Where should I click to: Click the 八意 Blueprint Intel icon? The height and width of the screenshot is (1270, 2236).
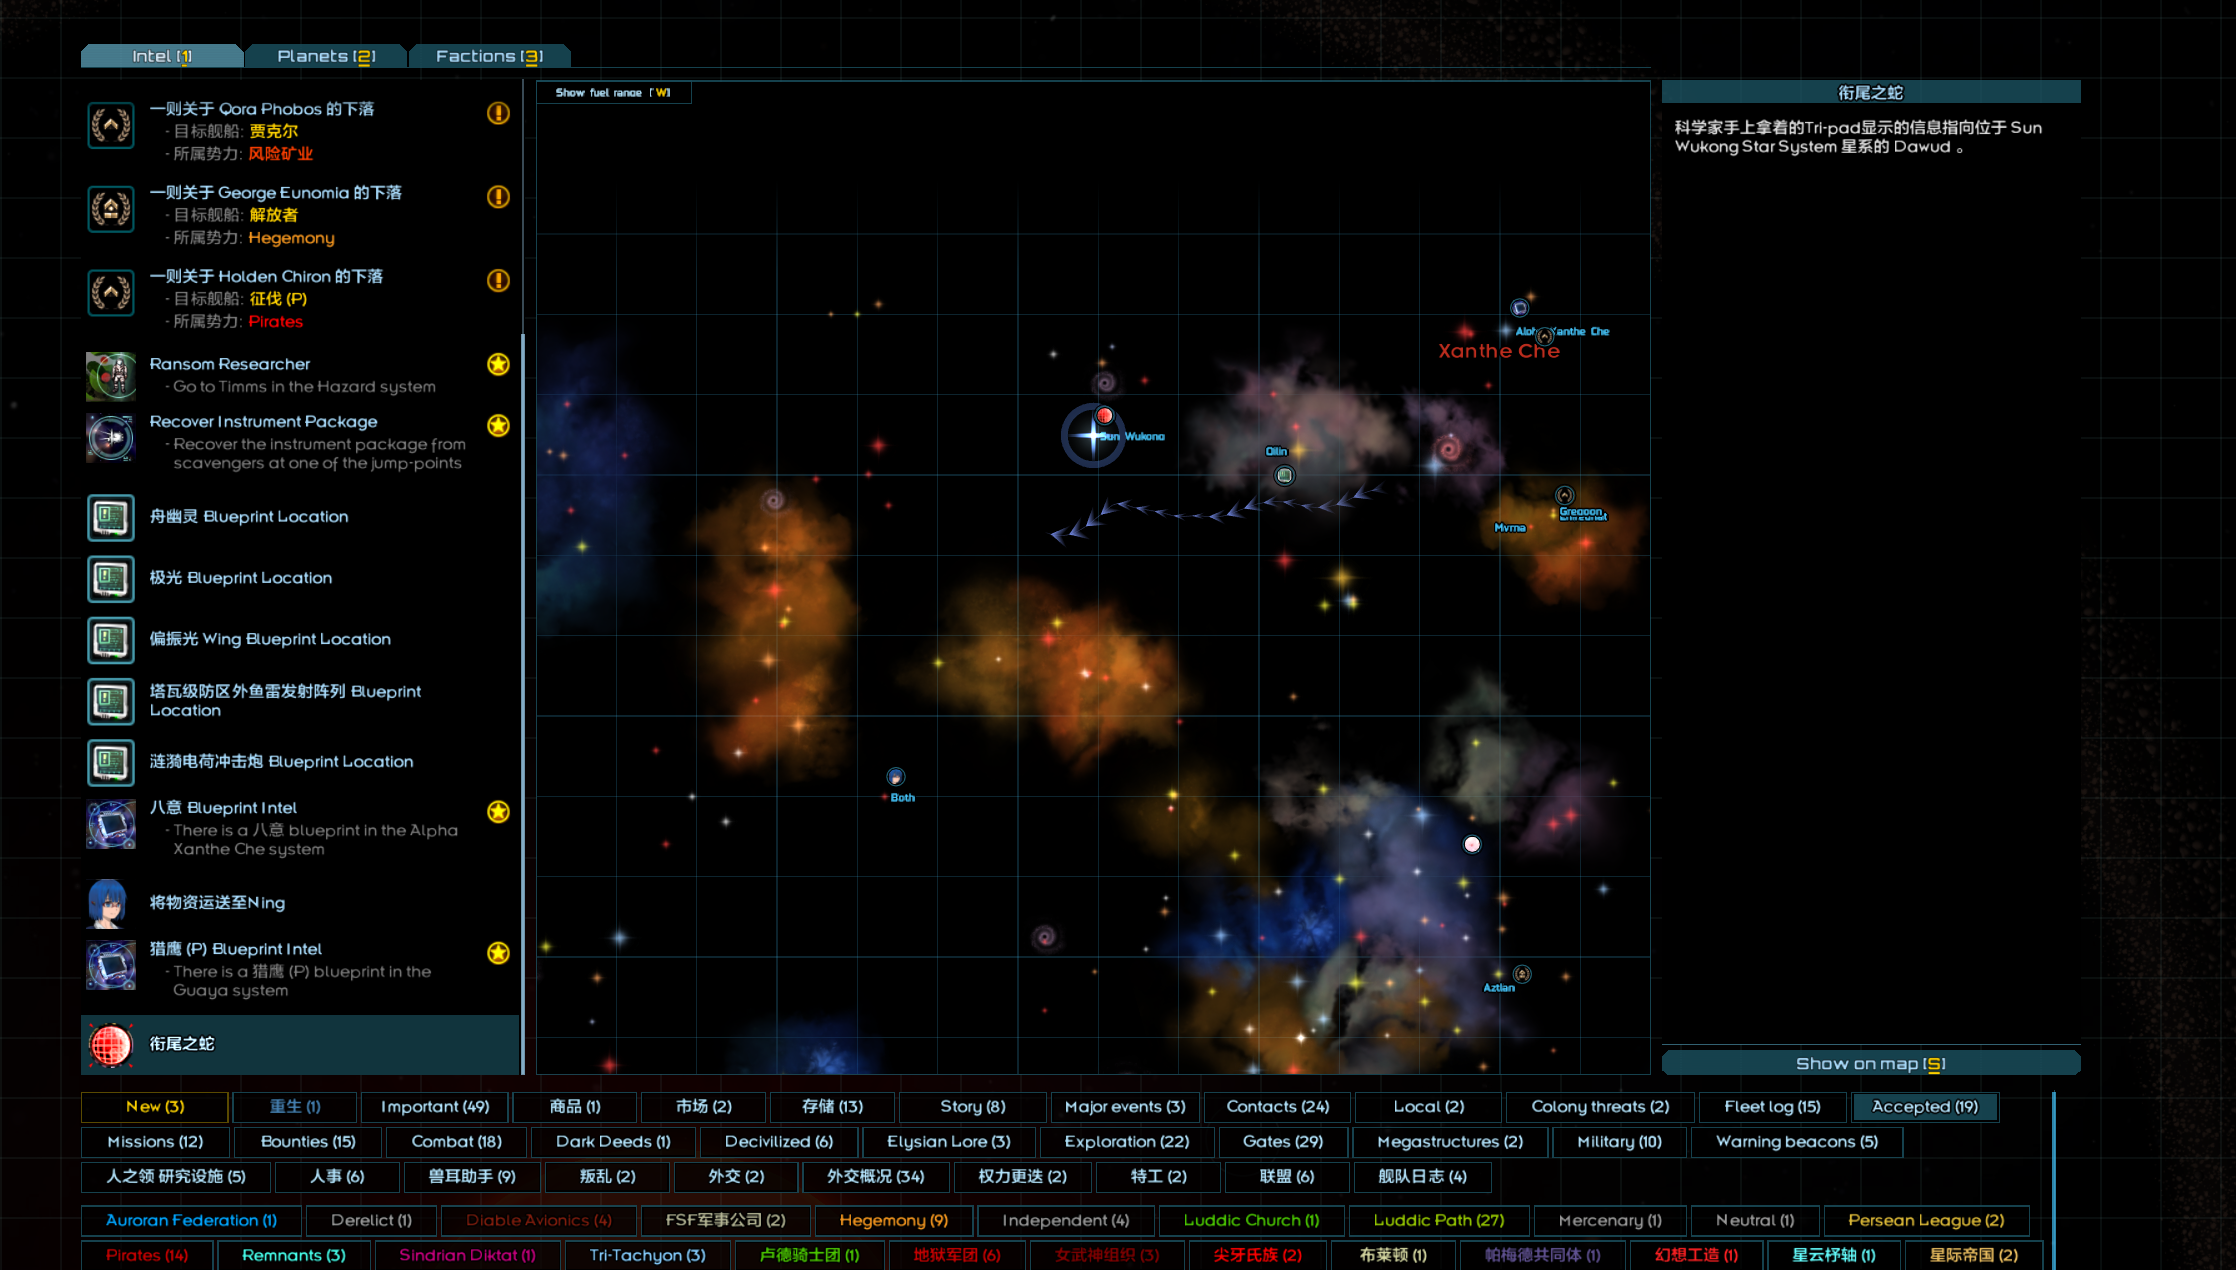coord(111,825)
